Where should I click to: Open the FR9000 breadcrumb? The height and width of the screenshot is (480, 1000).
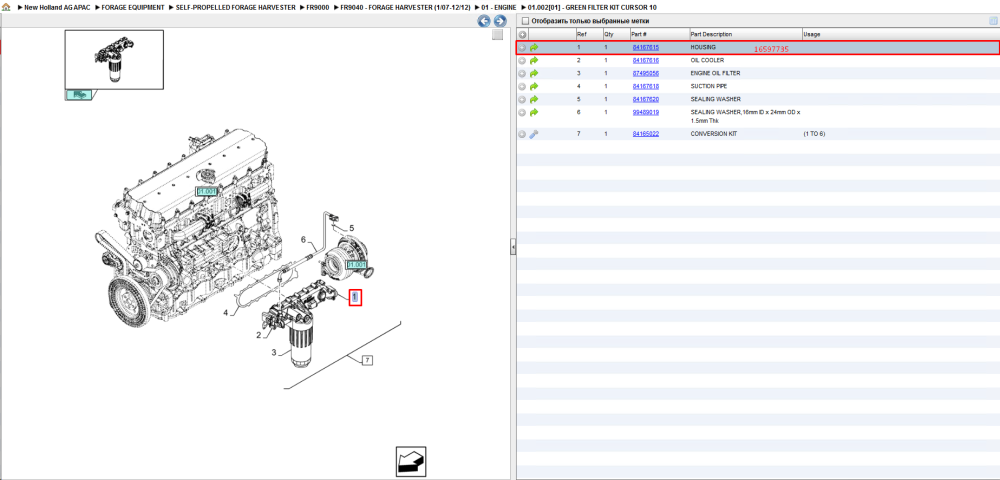click(317, 7)
